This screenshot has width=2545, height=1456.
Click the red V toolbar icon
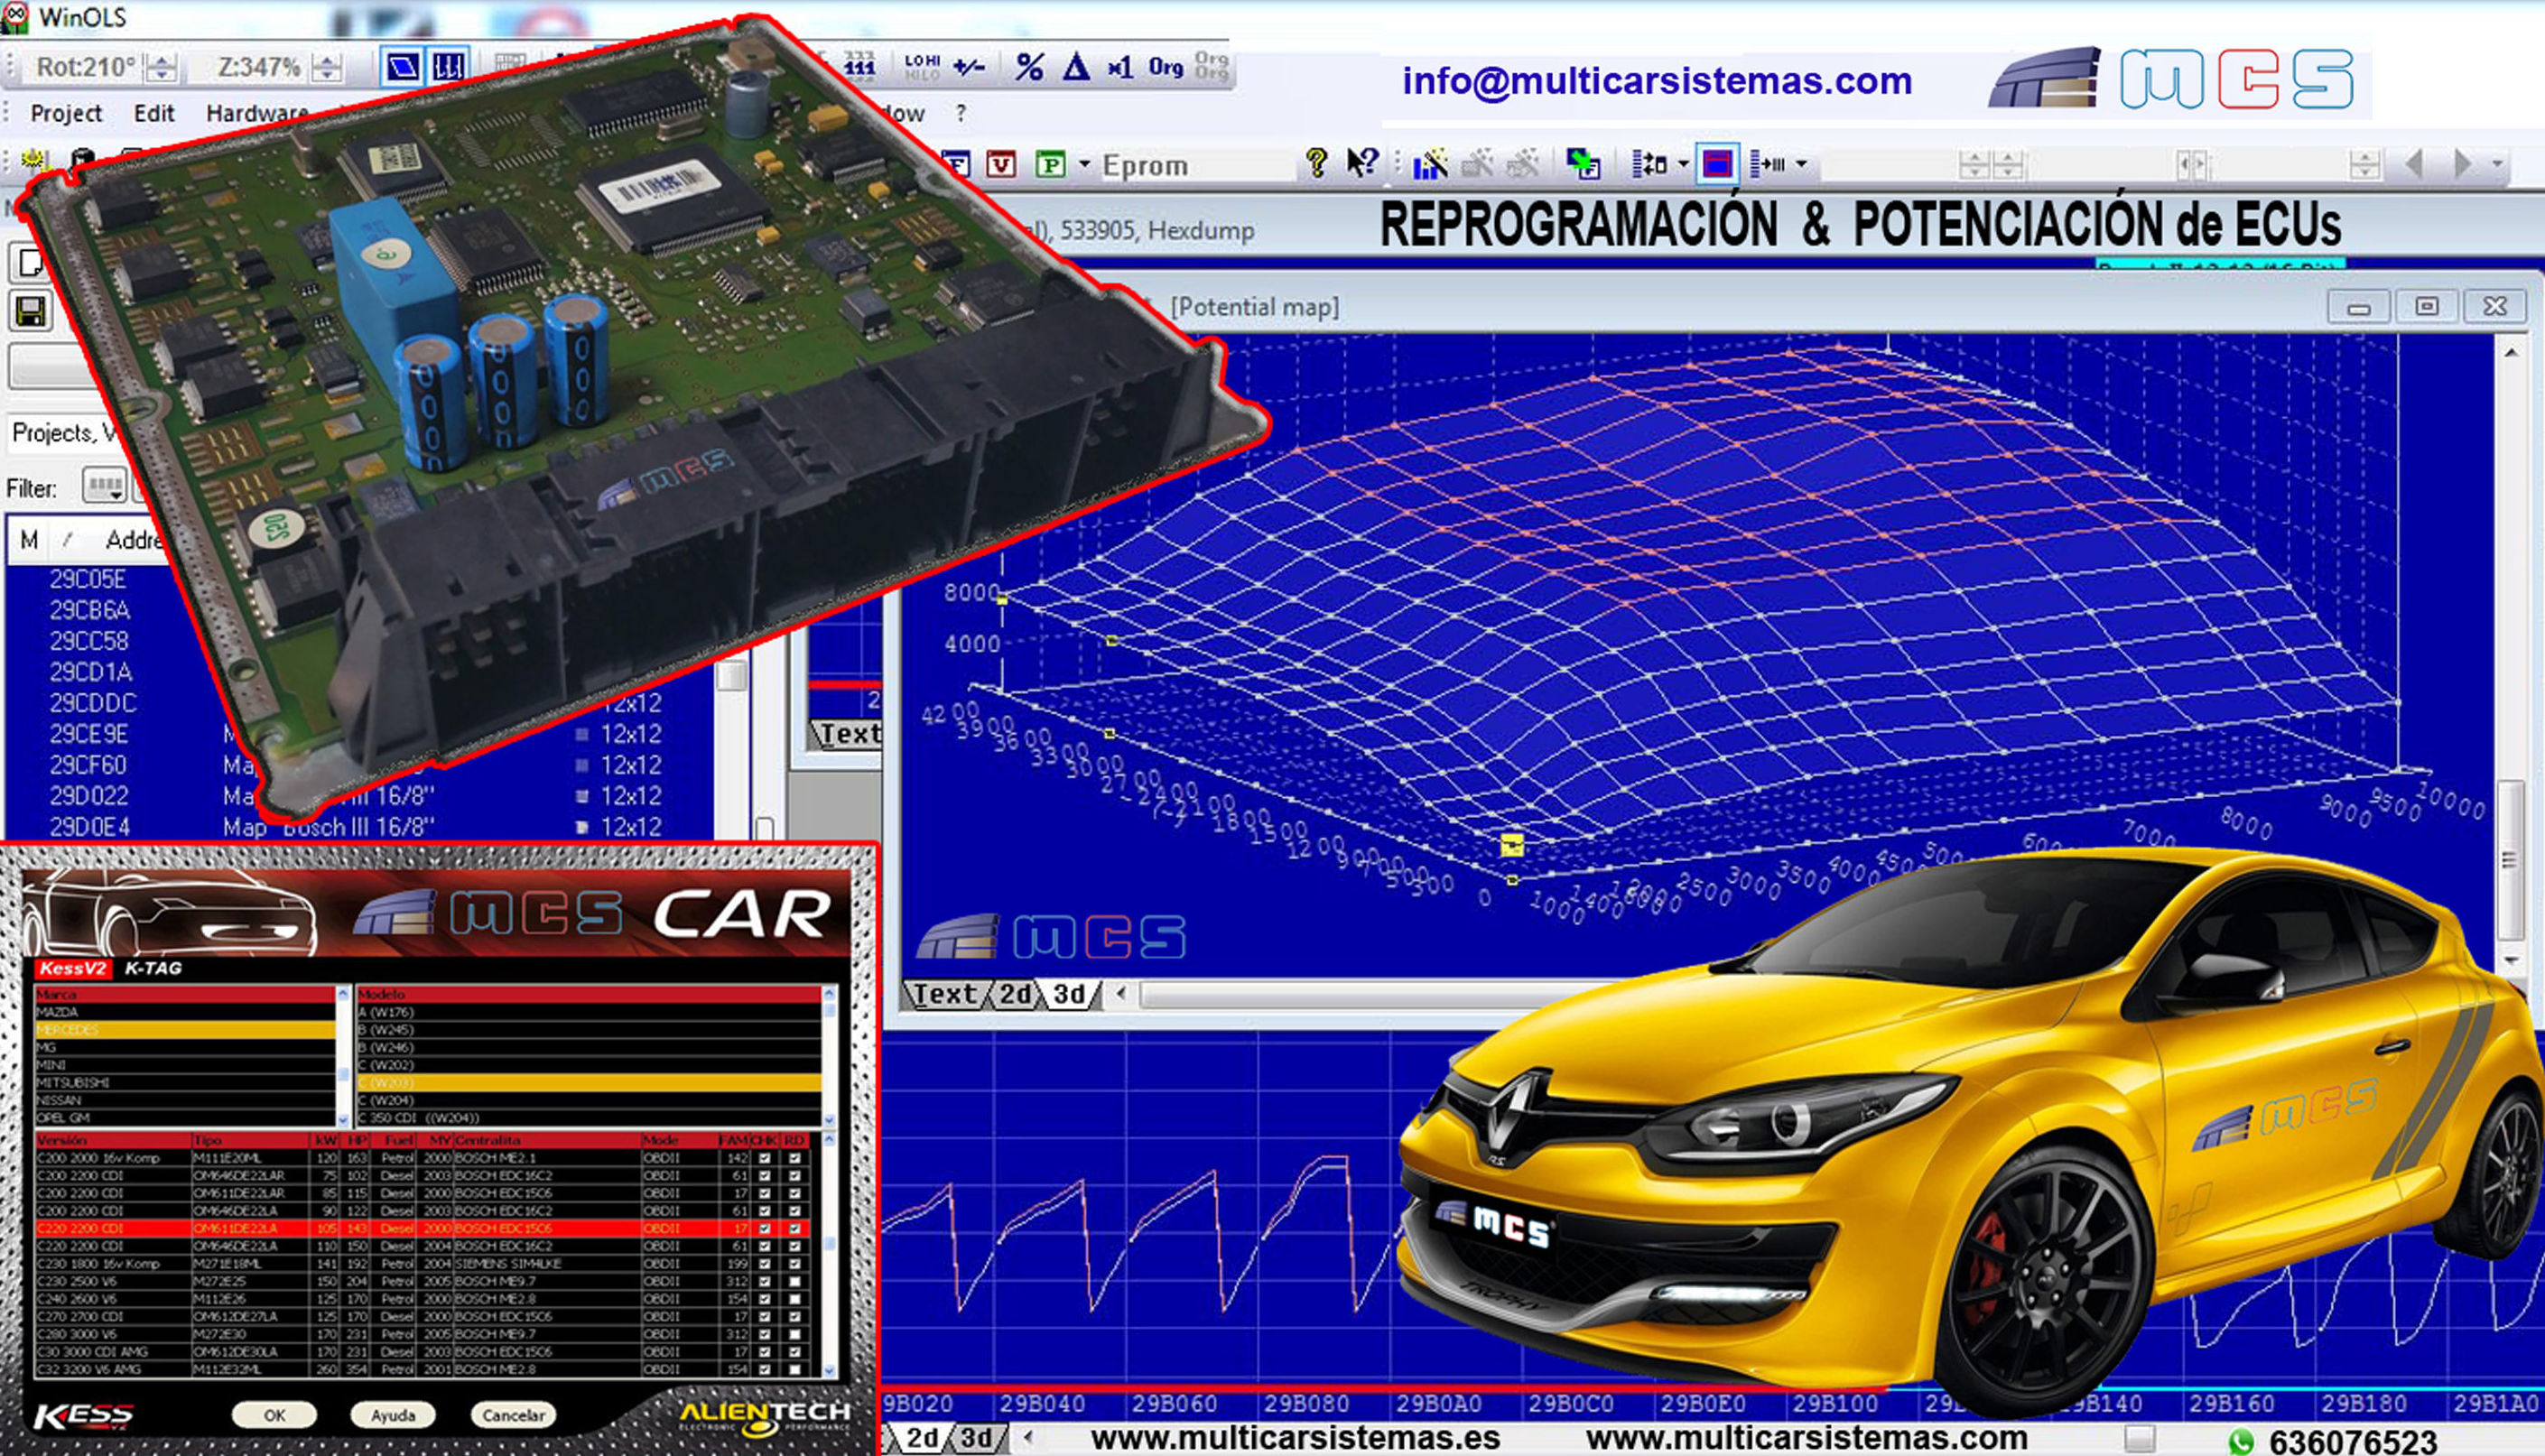[1001, 164]
